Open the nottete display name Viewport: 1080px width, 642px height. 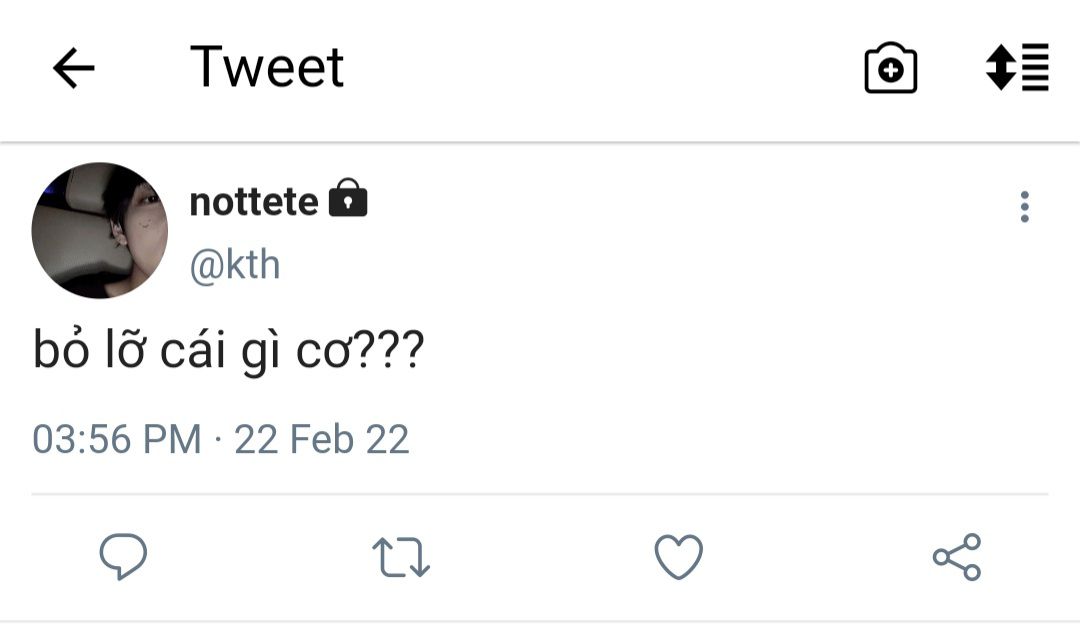[254, 202]
